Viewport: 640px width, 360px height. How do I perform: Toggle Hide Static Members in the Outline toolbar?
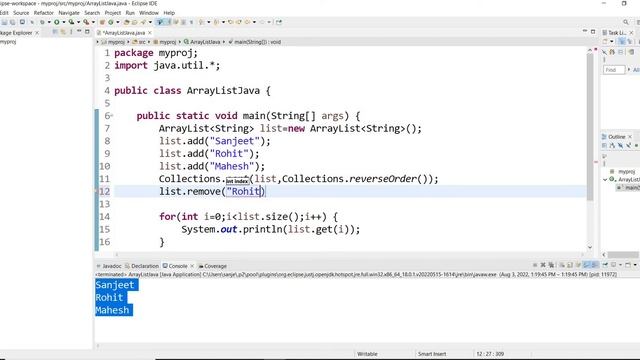[x=629, y=146]
